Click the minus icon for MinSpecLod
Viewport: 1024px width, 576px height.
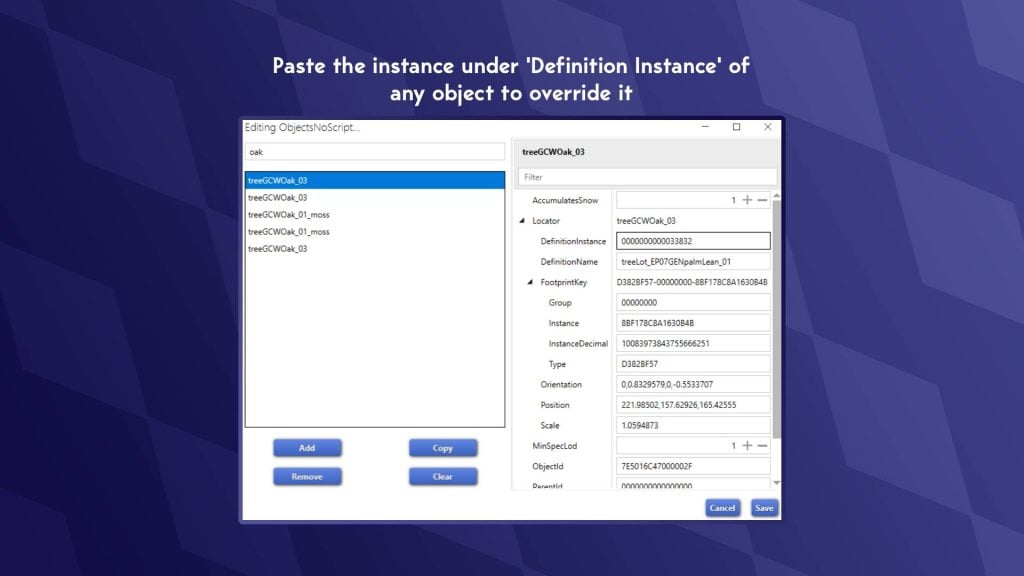pos(762,446)
